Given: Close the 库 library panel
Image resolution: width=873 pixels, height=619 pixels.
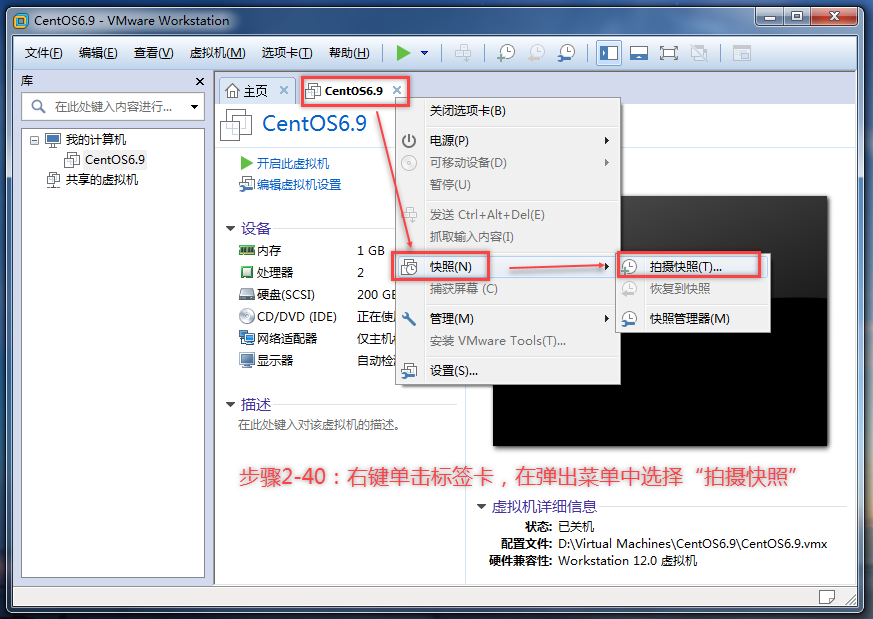Looking at the screenshot, I should point(200,81).
